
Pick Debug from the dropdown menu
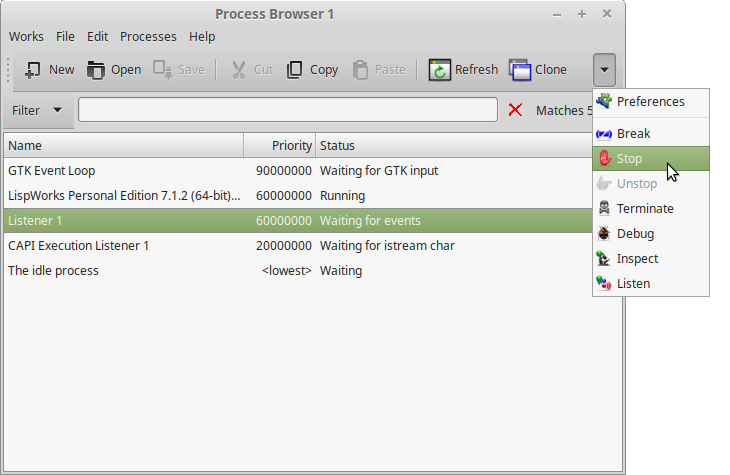tap(635, 233)
